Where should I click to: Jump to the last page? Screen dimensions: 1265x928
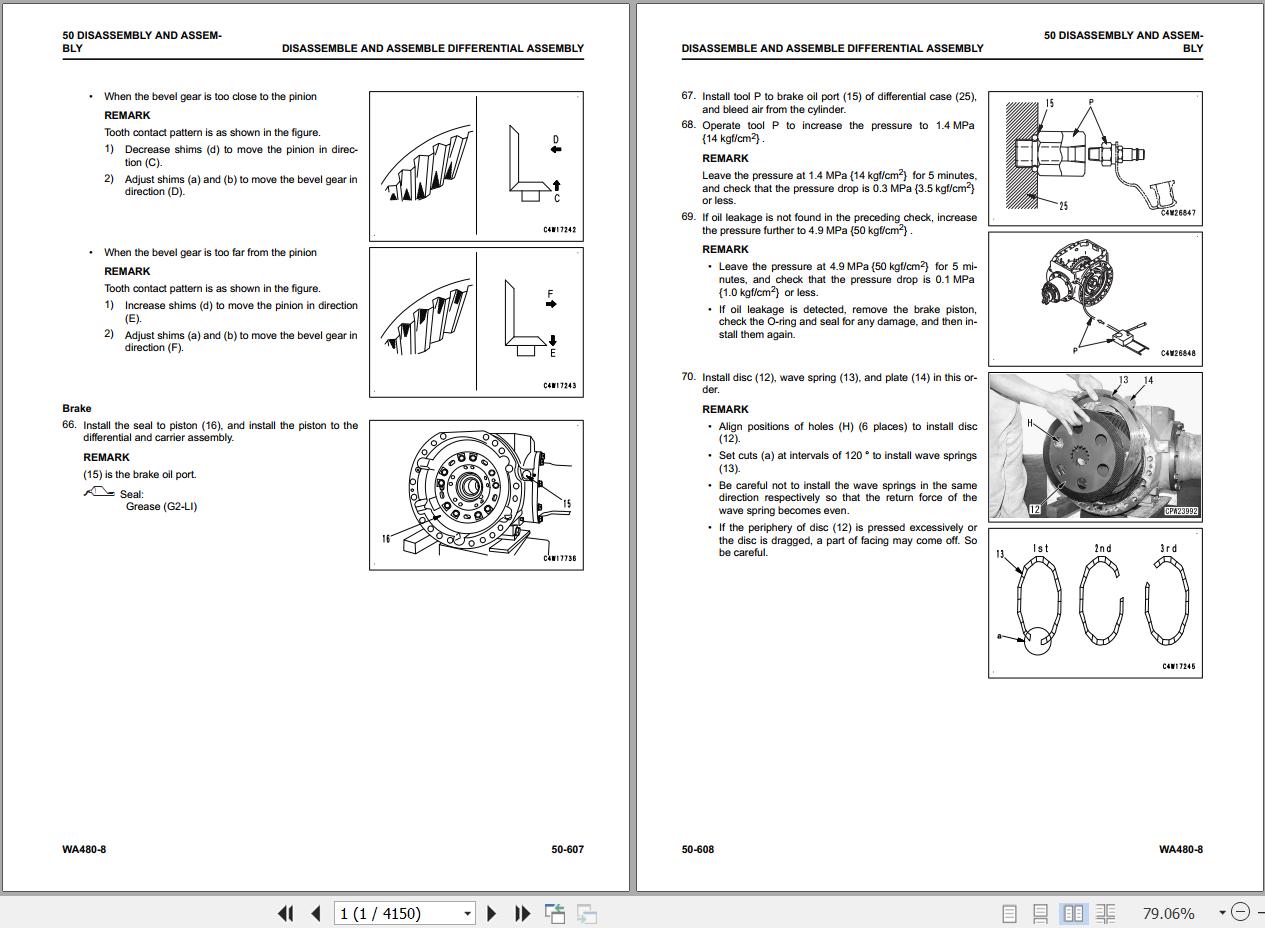click(x=522, y=913)
